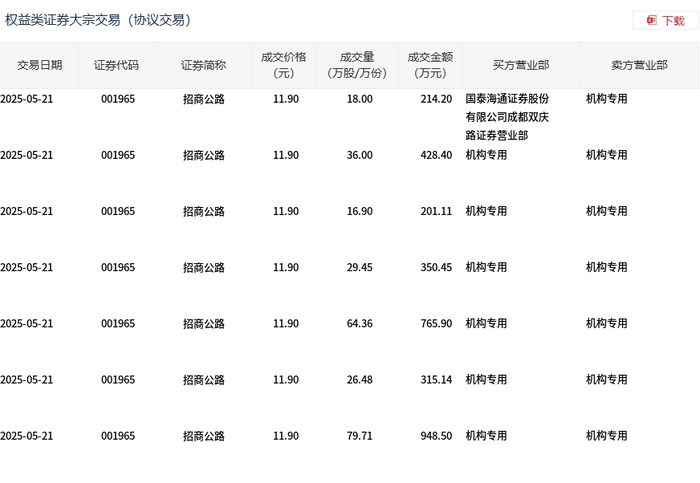700x483 pixels.
Task: Click the 下载 download button
Action: [665, 21]
